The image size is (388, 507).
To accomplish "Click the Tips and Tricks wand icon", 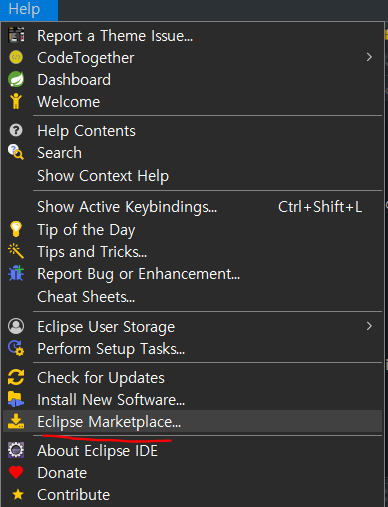I will [16, 251].
